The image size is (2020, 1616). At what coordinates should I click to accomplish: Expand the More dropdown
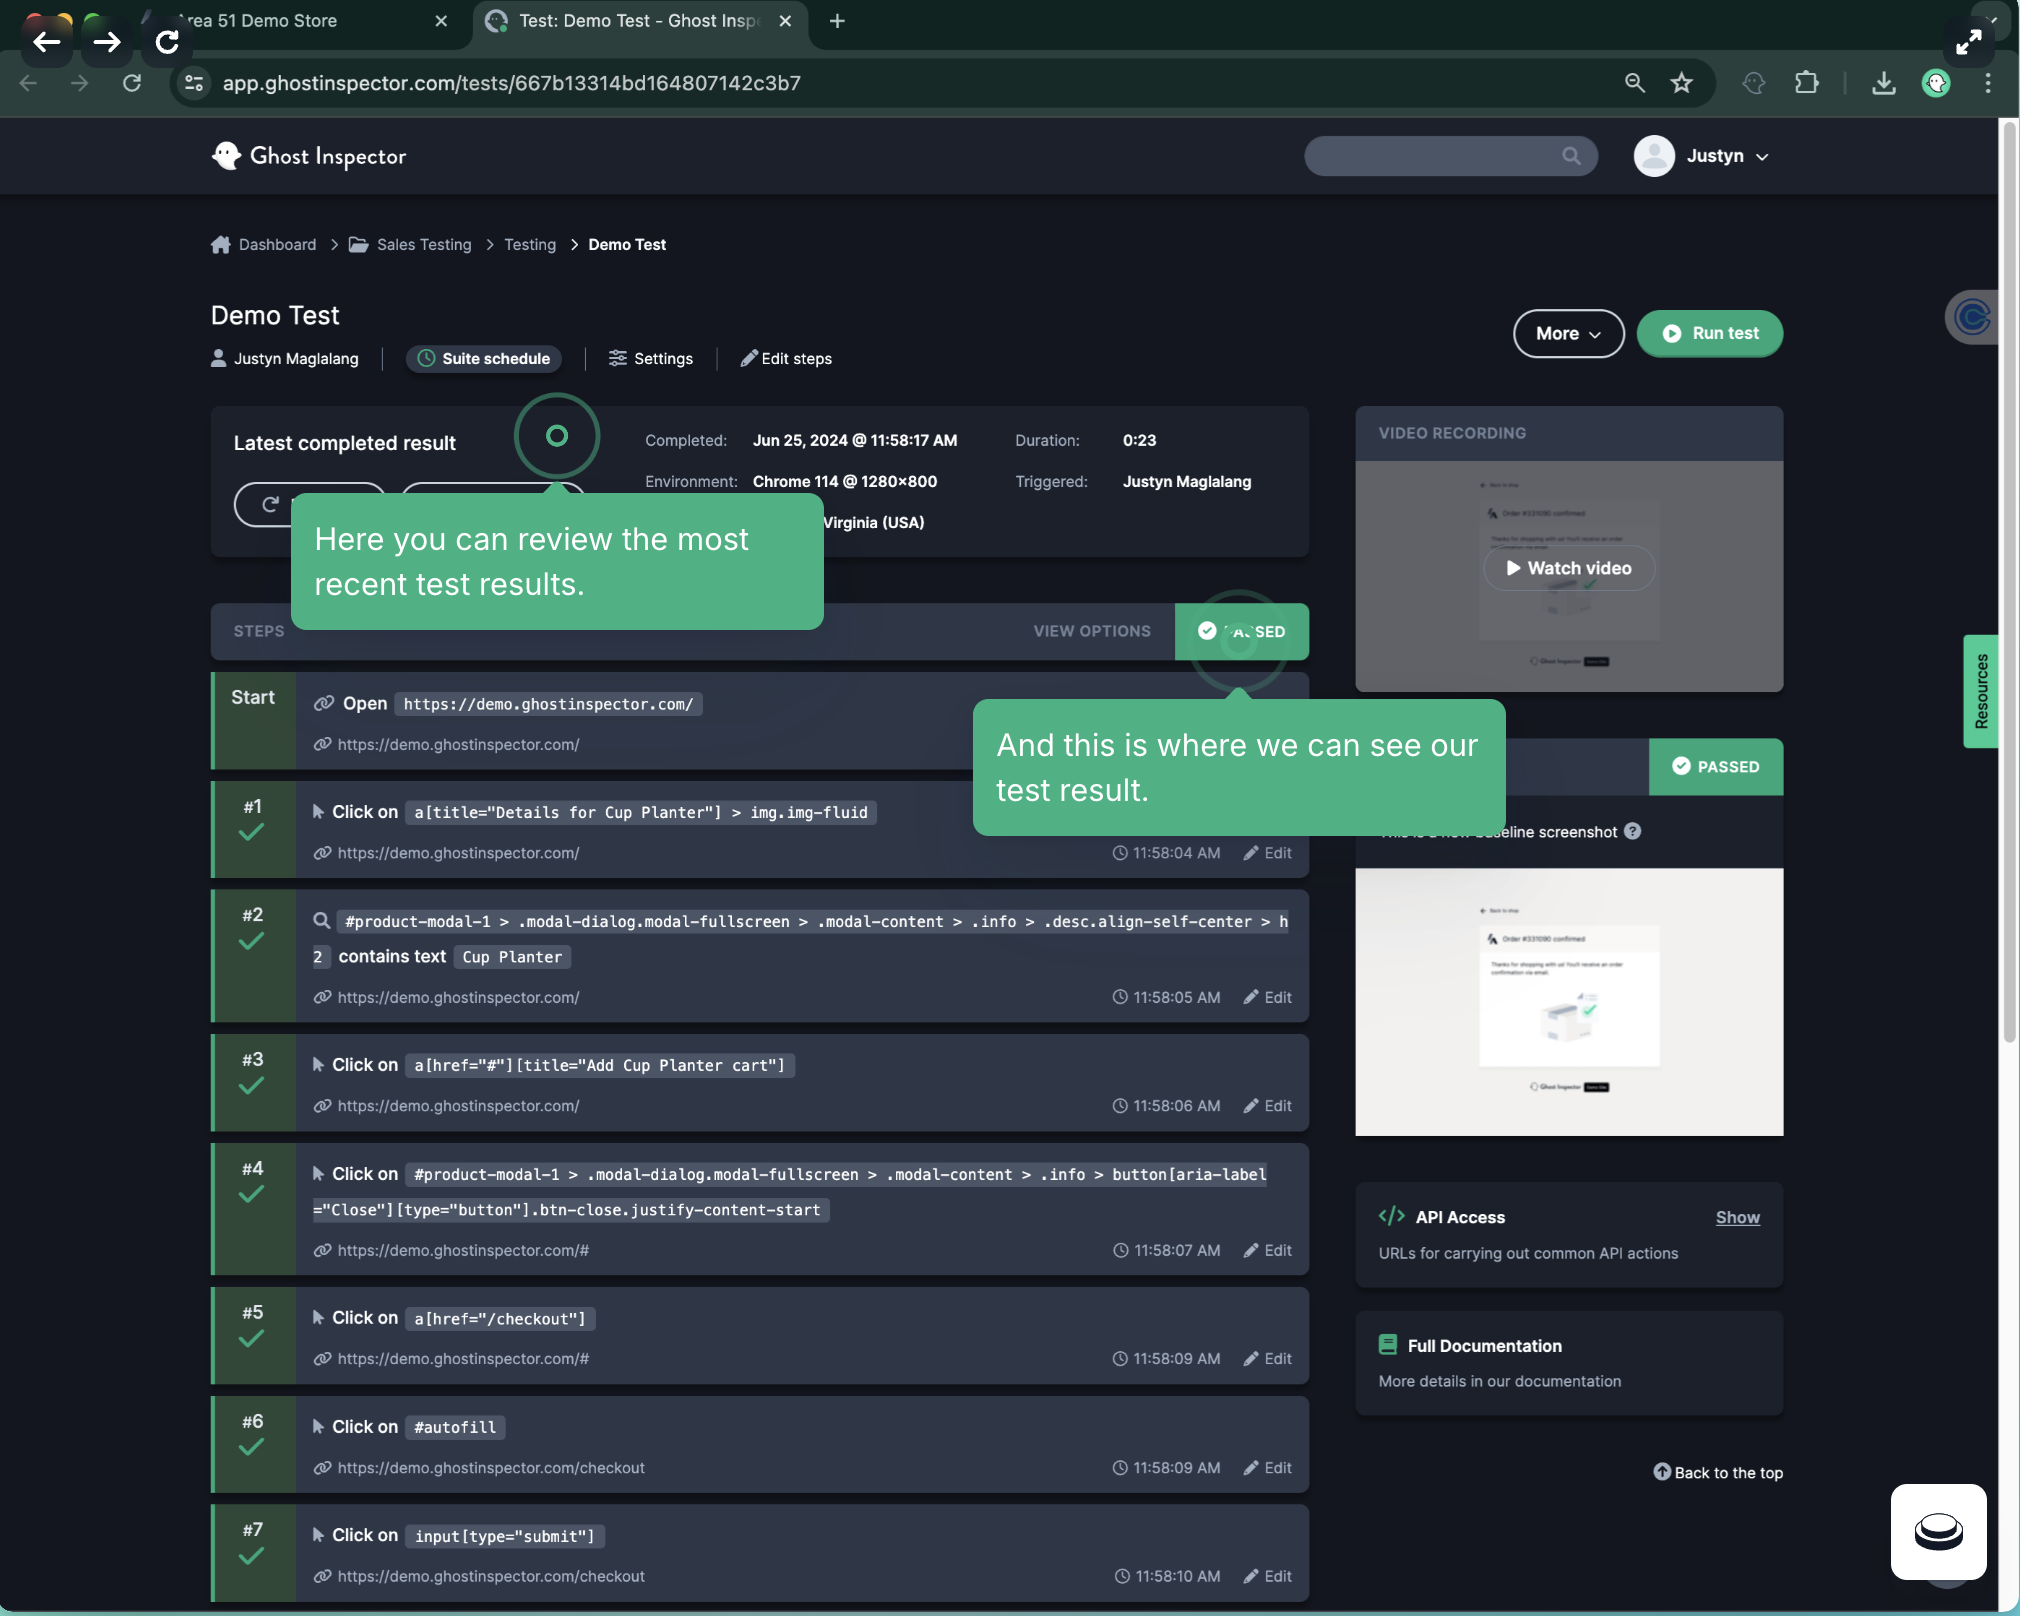click(1567, 333)
